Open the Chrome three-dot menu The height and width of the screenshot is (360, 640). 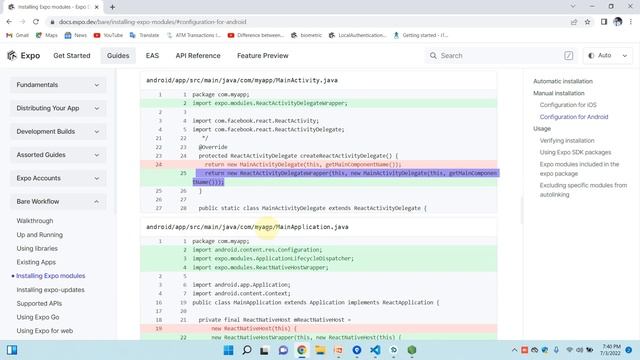pyautogui.click(x=631, y=22)
